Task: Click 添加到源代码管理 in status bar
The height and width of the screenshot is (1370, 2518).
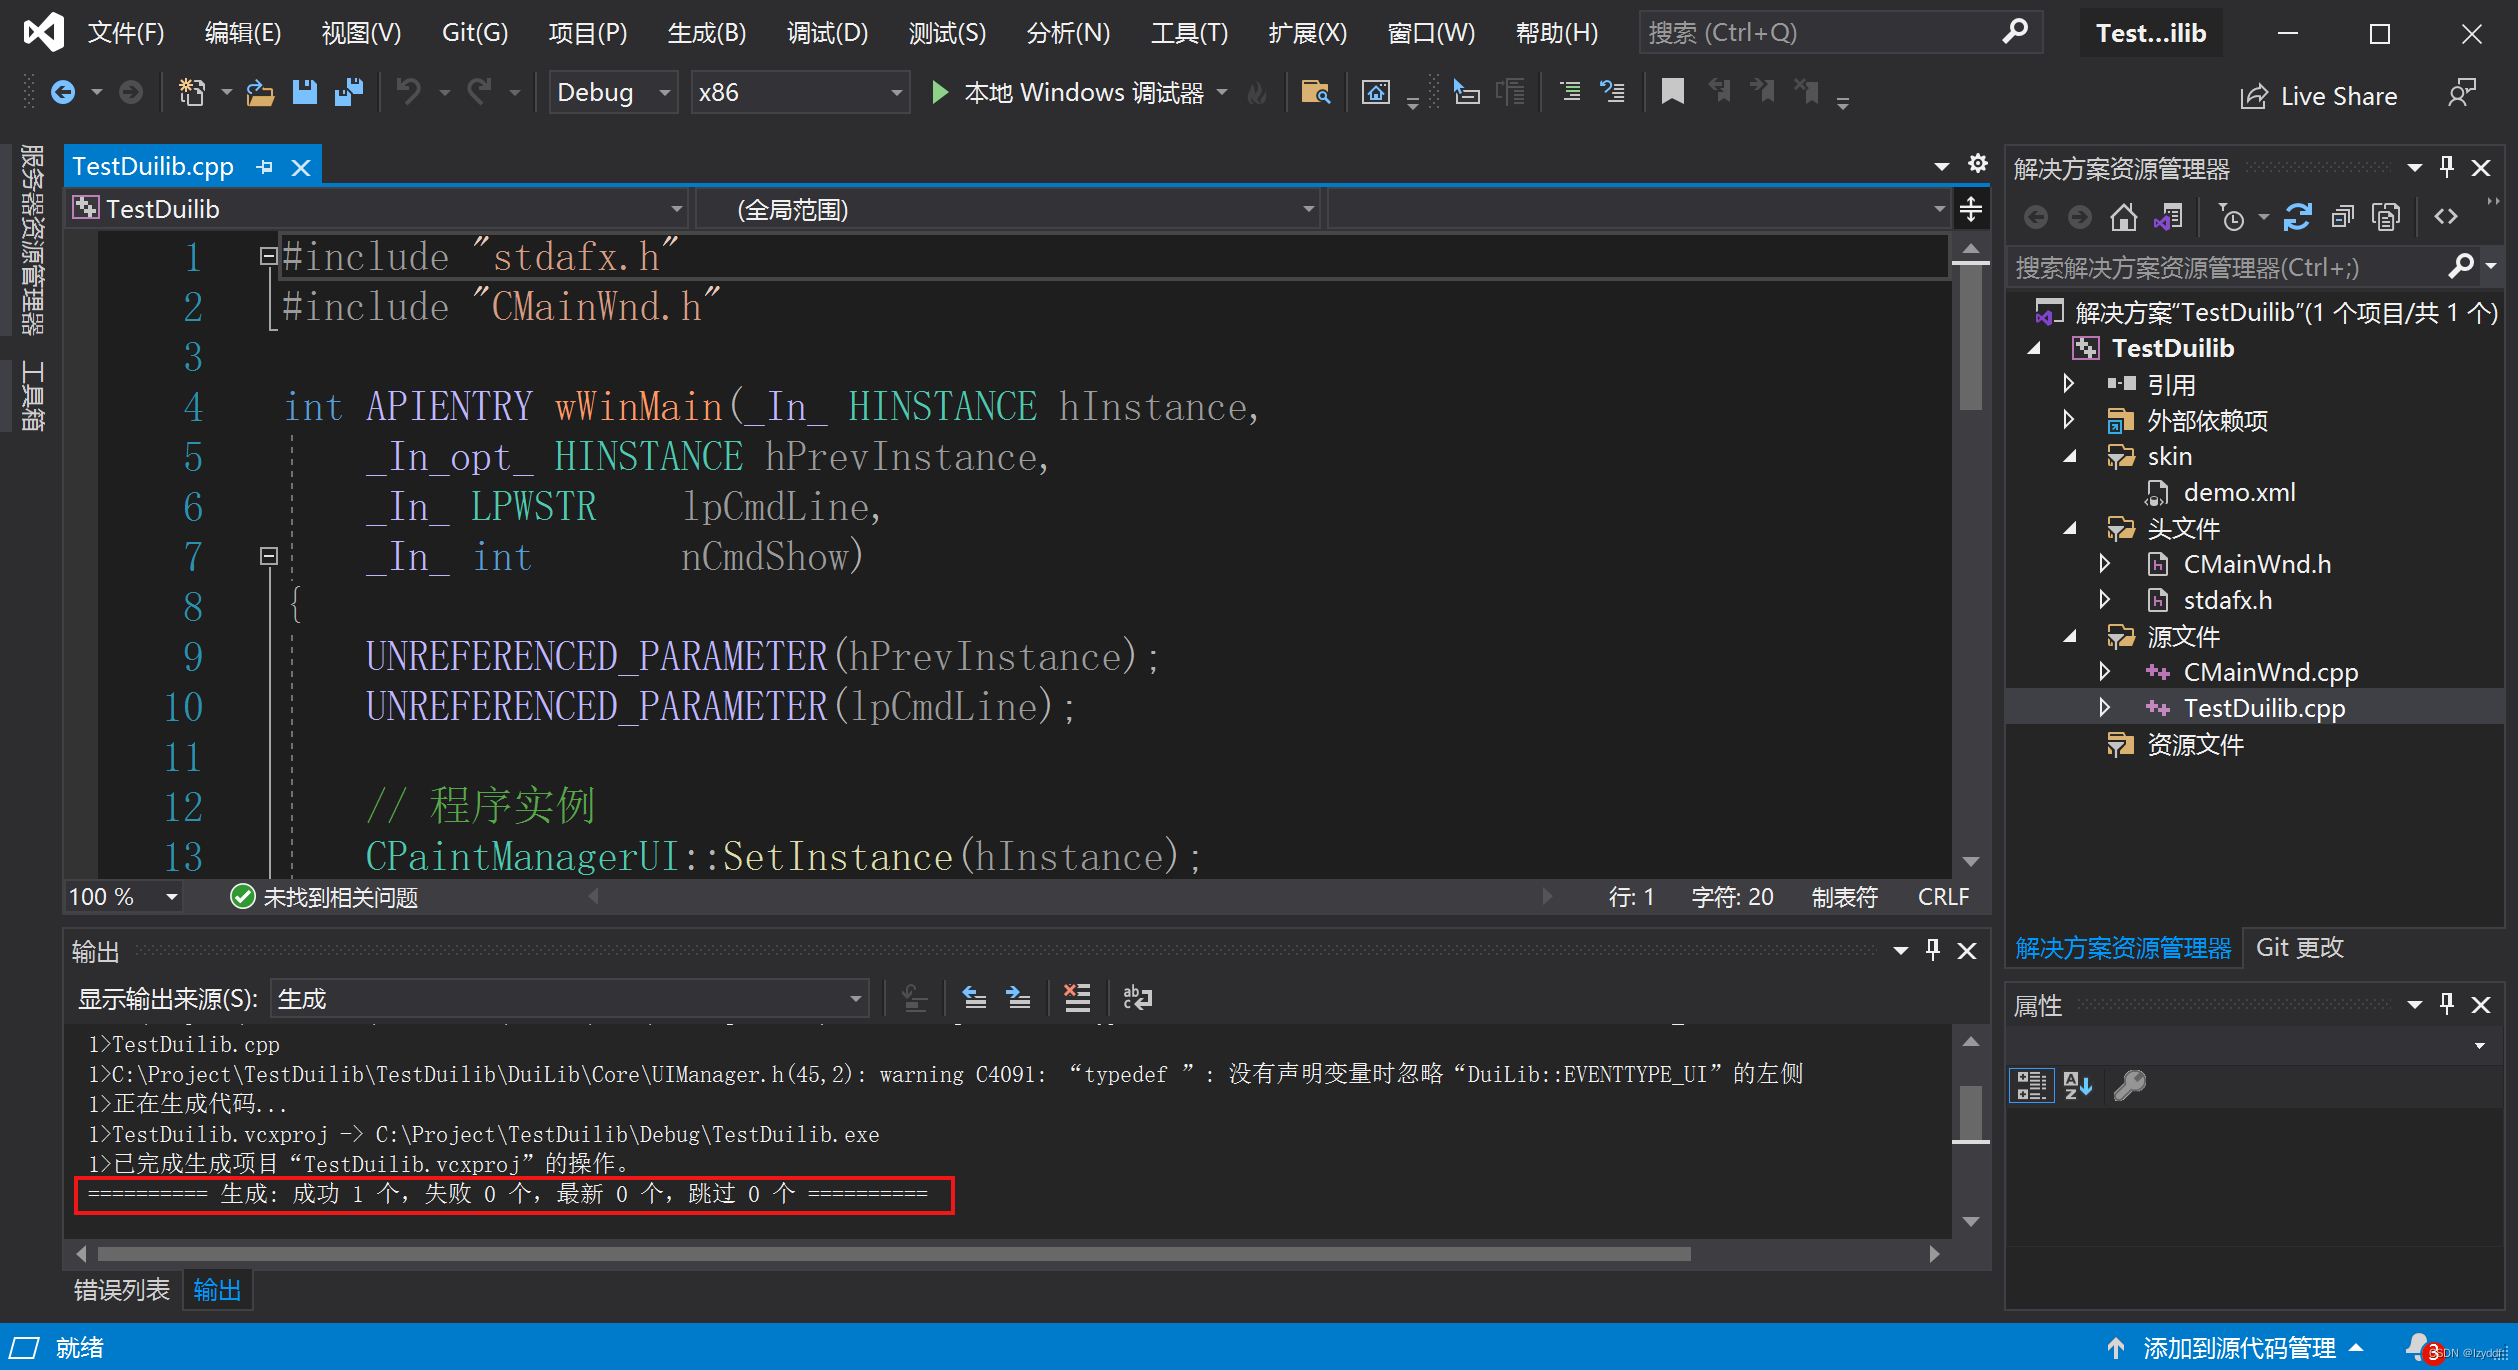Action: click(x=2240, y=1347)
